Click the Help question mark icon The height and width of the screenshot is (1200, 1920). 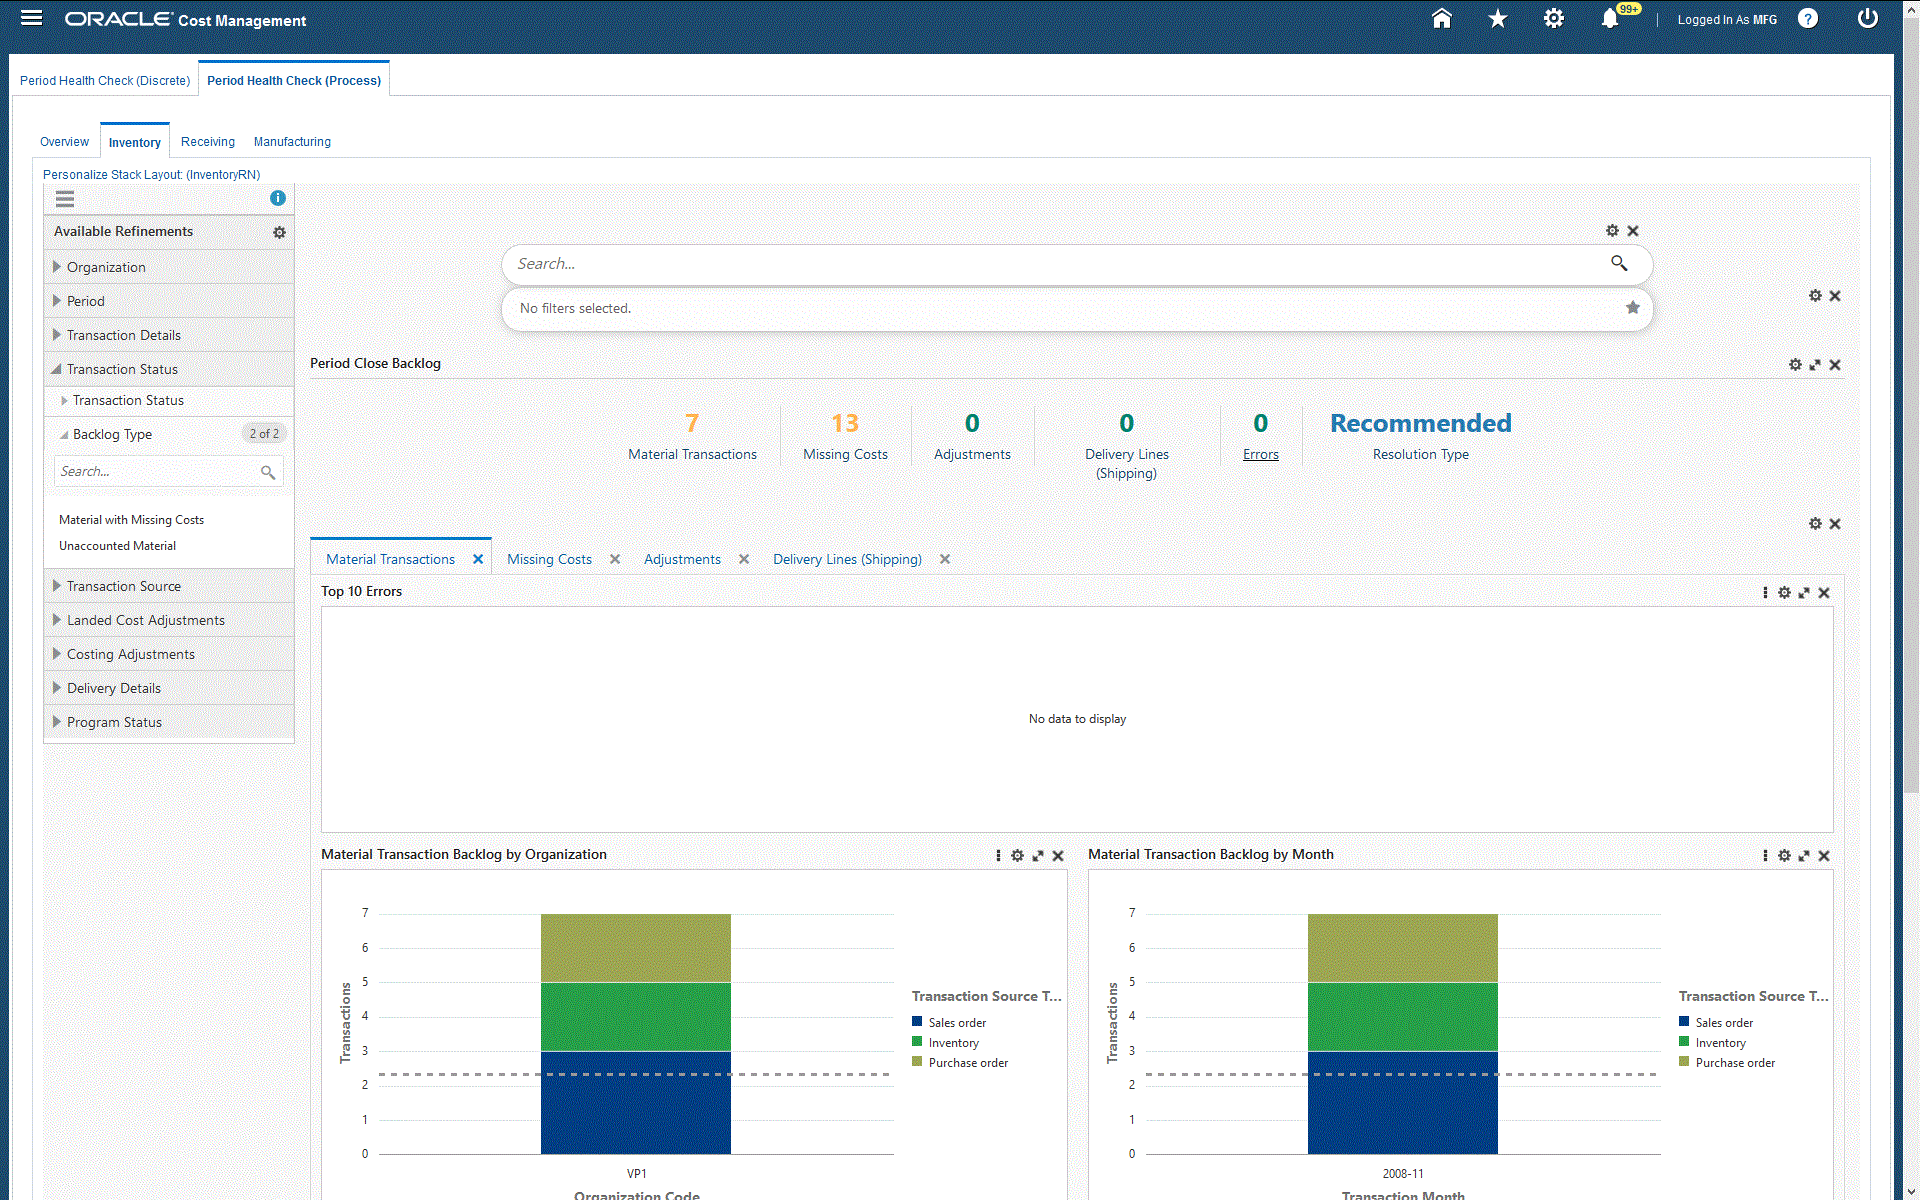pos(1807,19)
